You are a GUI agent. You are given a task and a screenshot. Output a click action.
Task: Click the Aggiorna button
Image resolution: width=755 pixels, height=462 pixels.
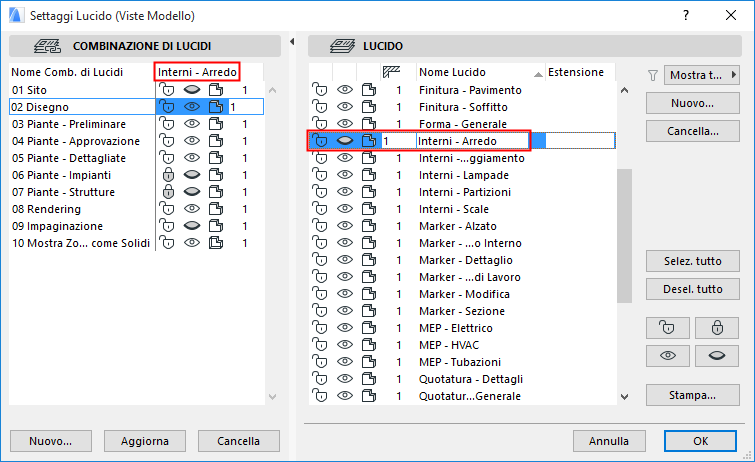pyautogui.click(x=144, y=441)
